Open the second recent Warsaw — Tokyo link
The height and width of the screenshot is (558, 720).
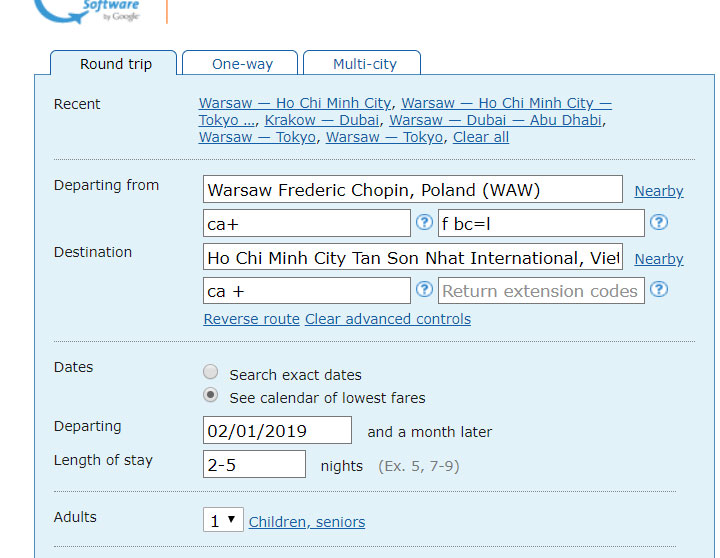pos(384,137)
